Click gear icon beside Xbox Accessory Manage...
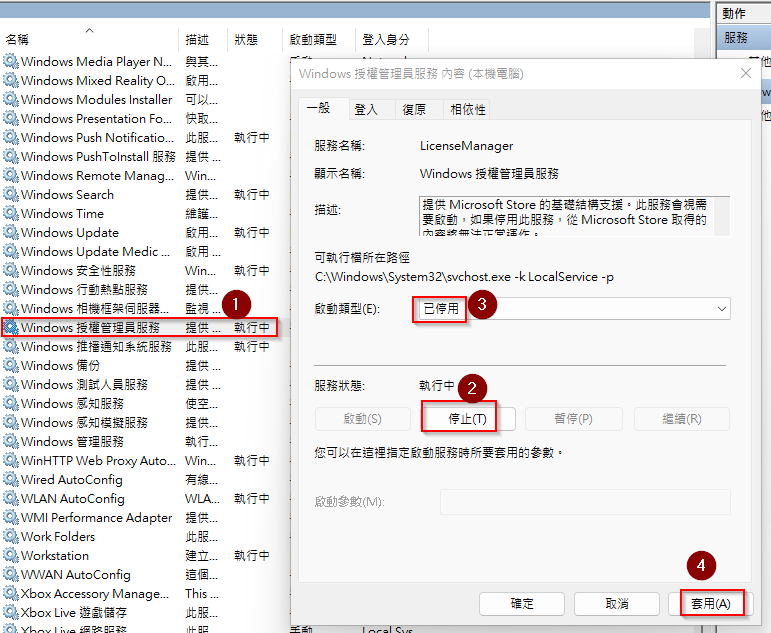This screenshot has height=633, width=771. coord(10,594)
